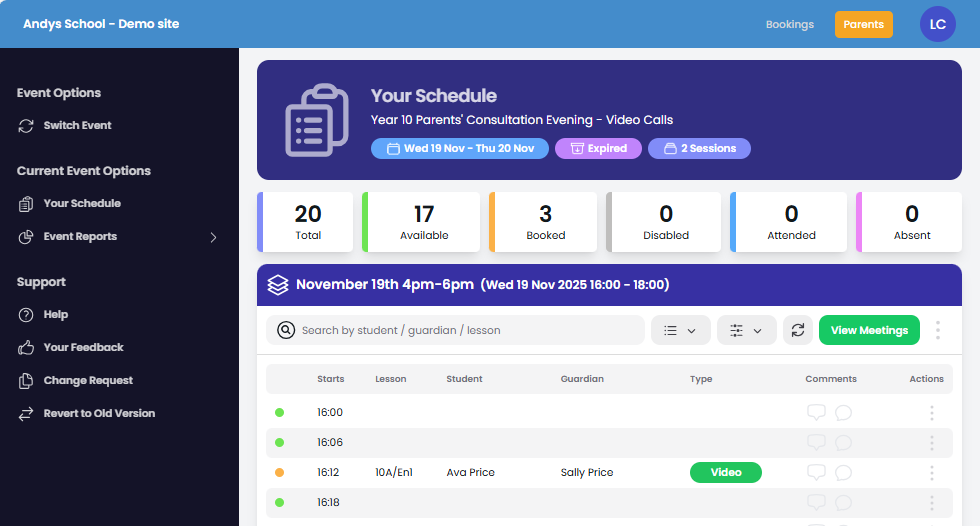
Task: Click the View Meetings button
Action: tap(869, 330)
